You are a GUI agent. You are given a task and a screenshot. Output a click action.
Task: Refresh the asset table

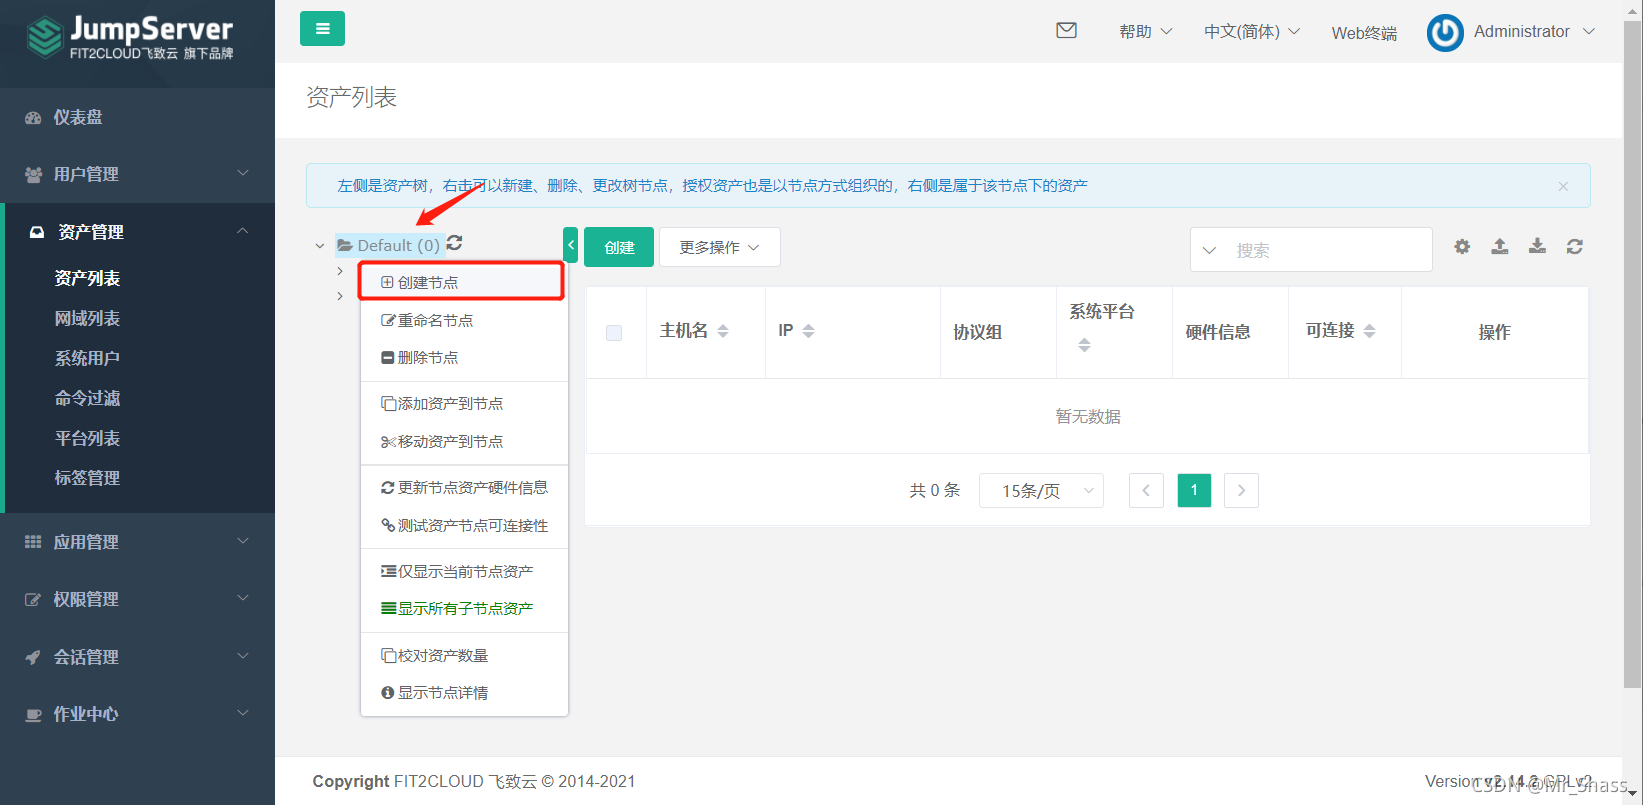[1575, 246]
